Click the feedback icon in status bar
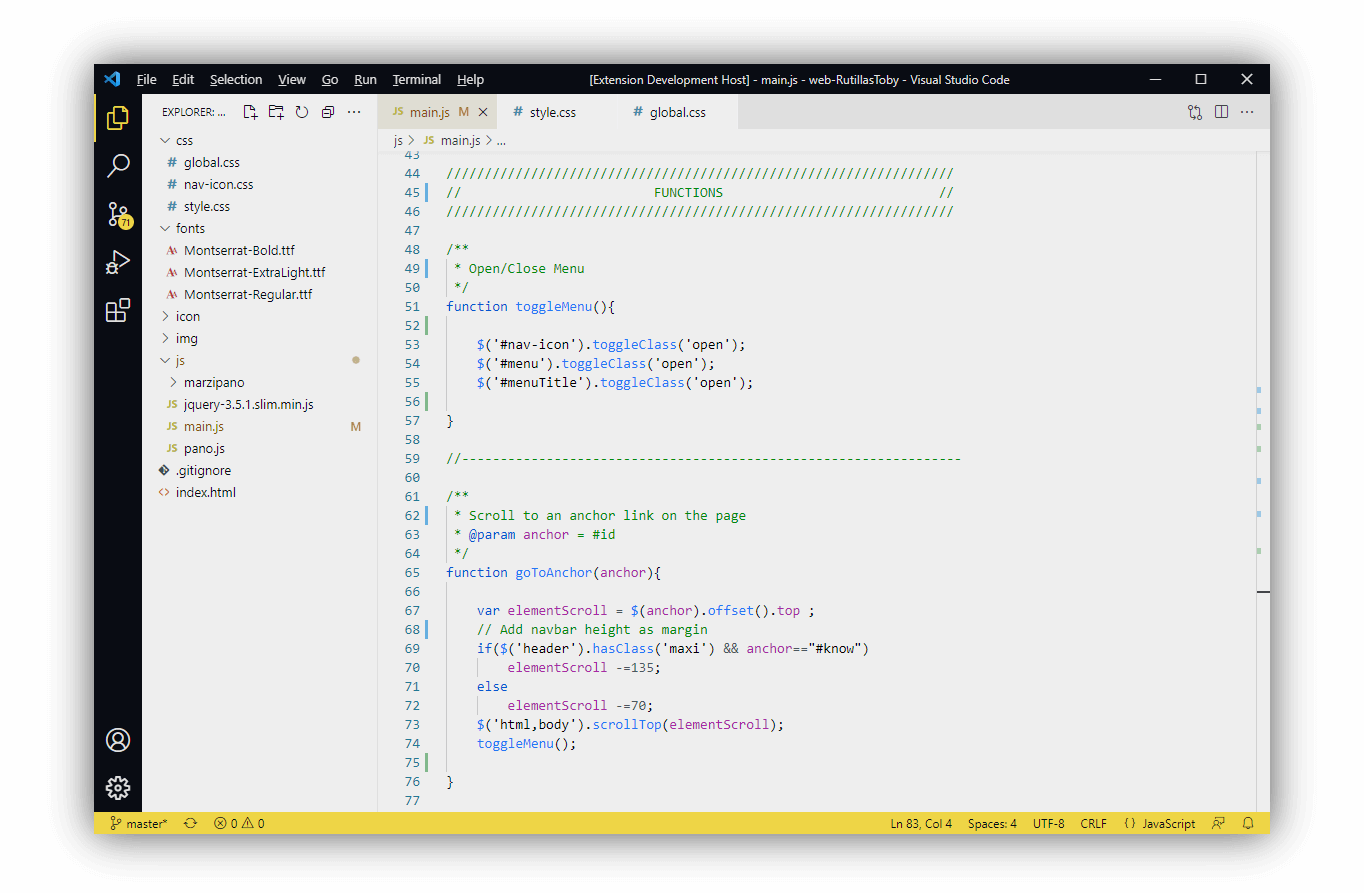The height and width of the screenshot is (893, 1364). click(1218, 824)
